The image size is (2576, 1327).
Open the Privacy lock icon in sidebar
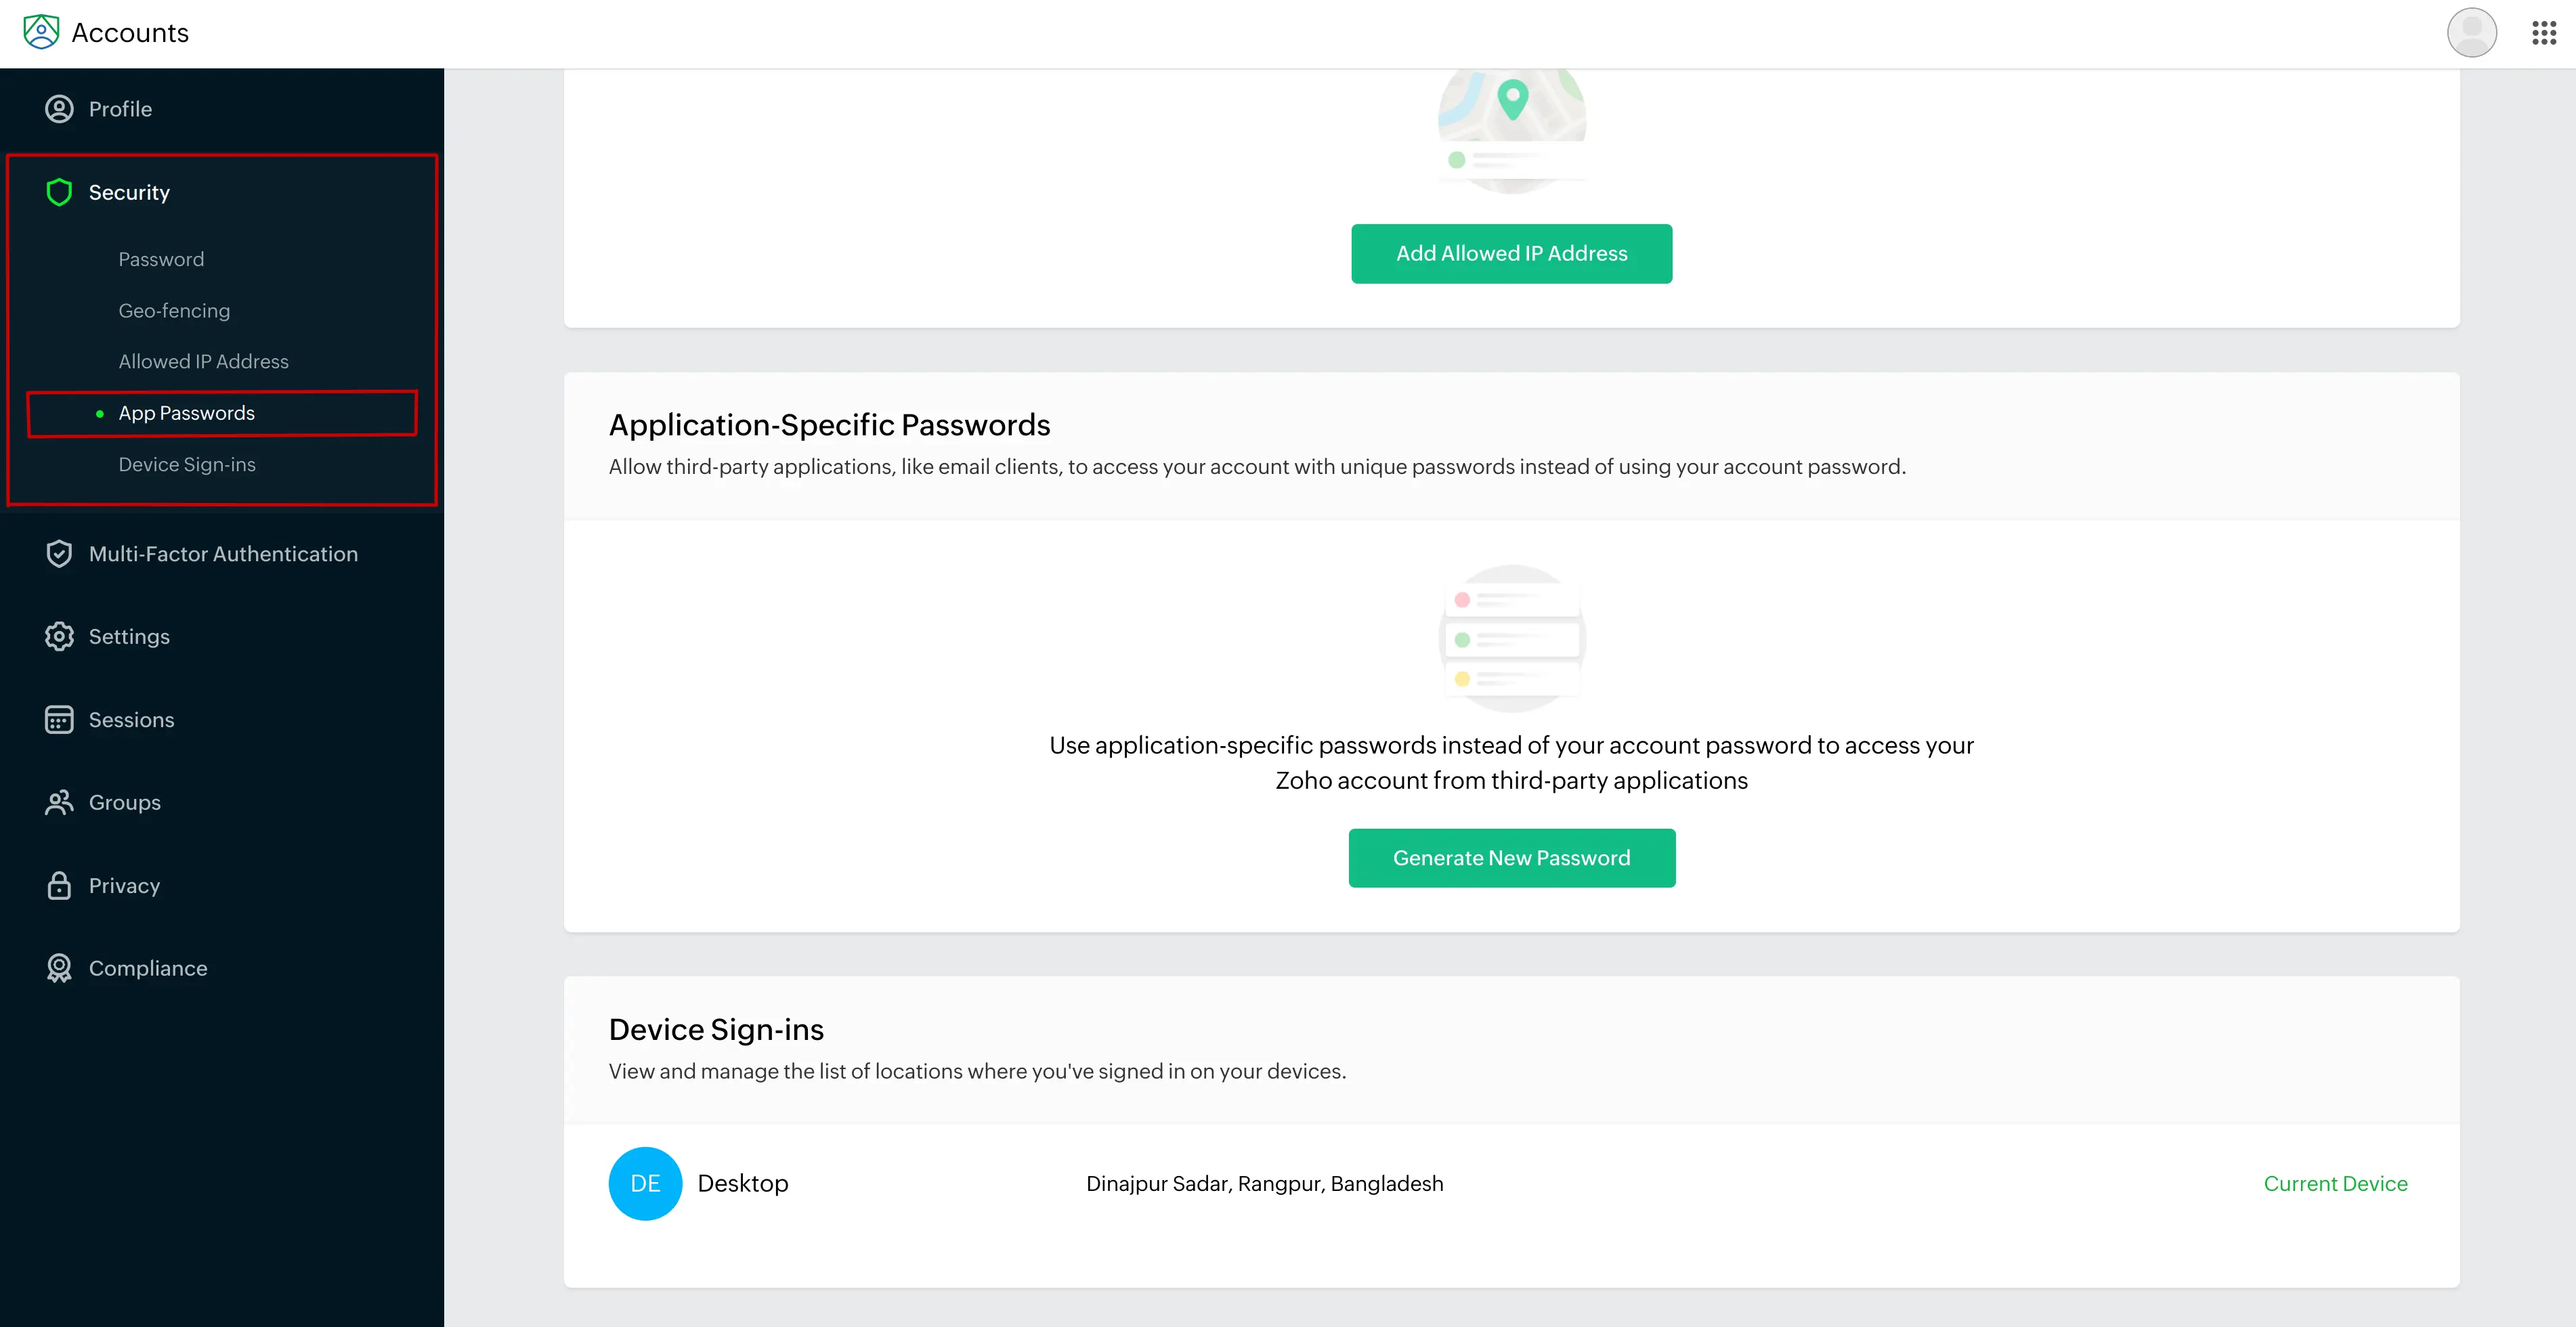coord(58,884)
